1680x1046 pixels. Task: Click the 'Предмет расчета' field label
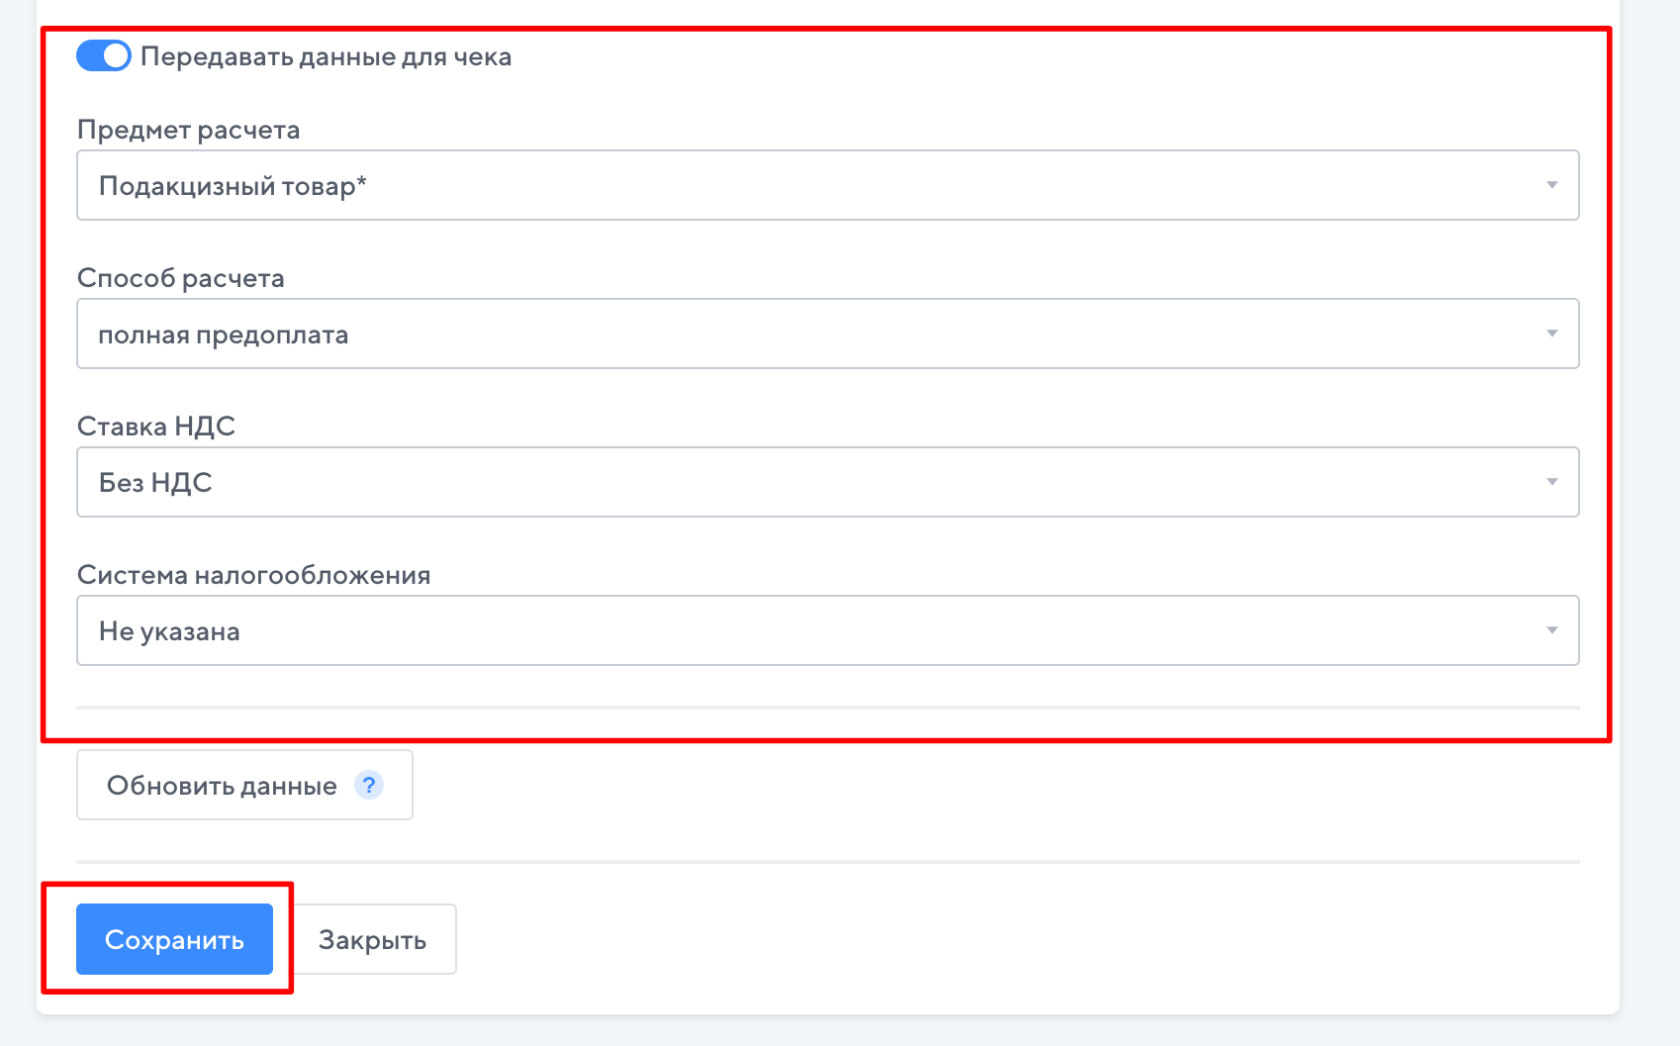188,130
